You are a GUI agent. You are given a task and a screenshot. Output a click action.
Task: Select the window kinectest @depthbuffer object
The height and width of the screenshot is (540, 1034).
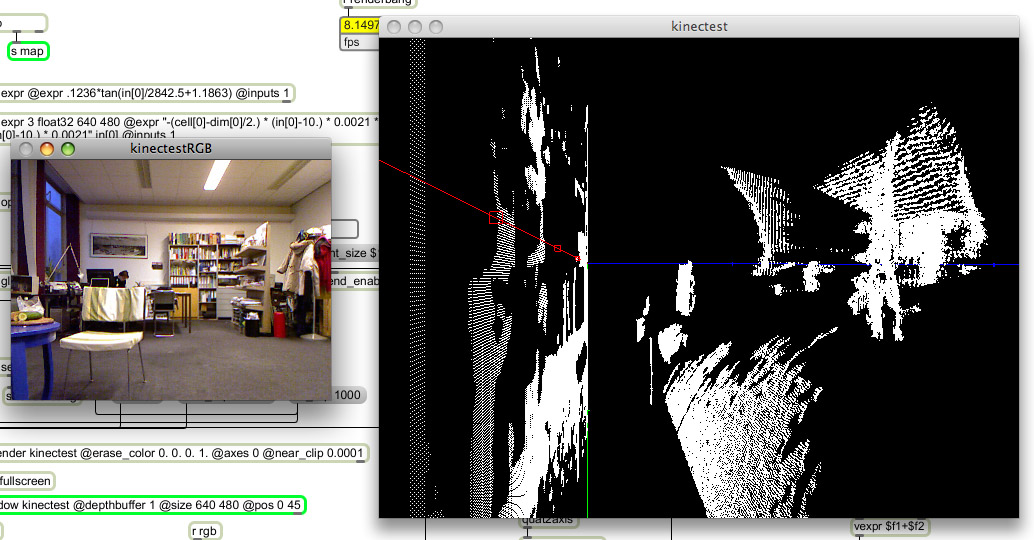click(152, 505)
